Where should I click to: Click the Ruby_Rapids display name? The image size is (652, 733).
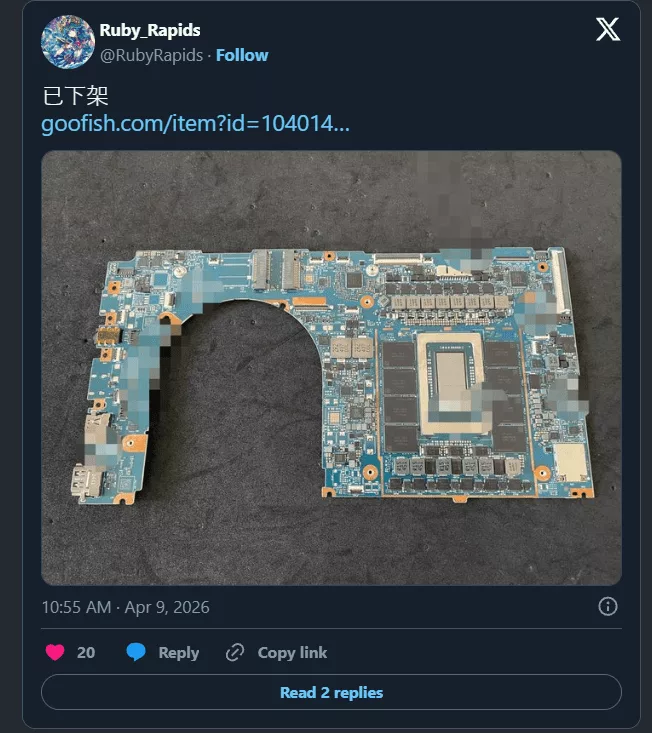(x=150, y=30)
